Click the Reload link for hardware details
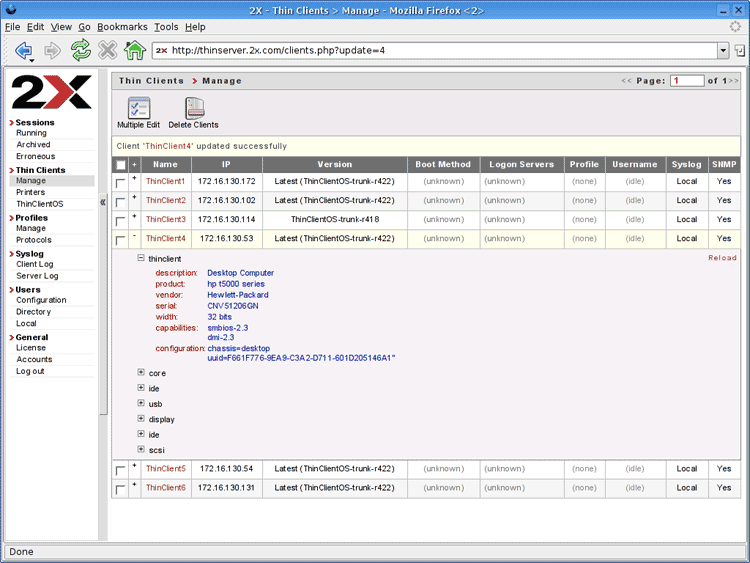Image resolution: width=750 pixels, height=563 pixels. [x=722, y=258]
